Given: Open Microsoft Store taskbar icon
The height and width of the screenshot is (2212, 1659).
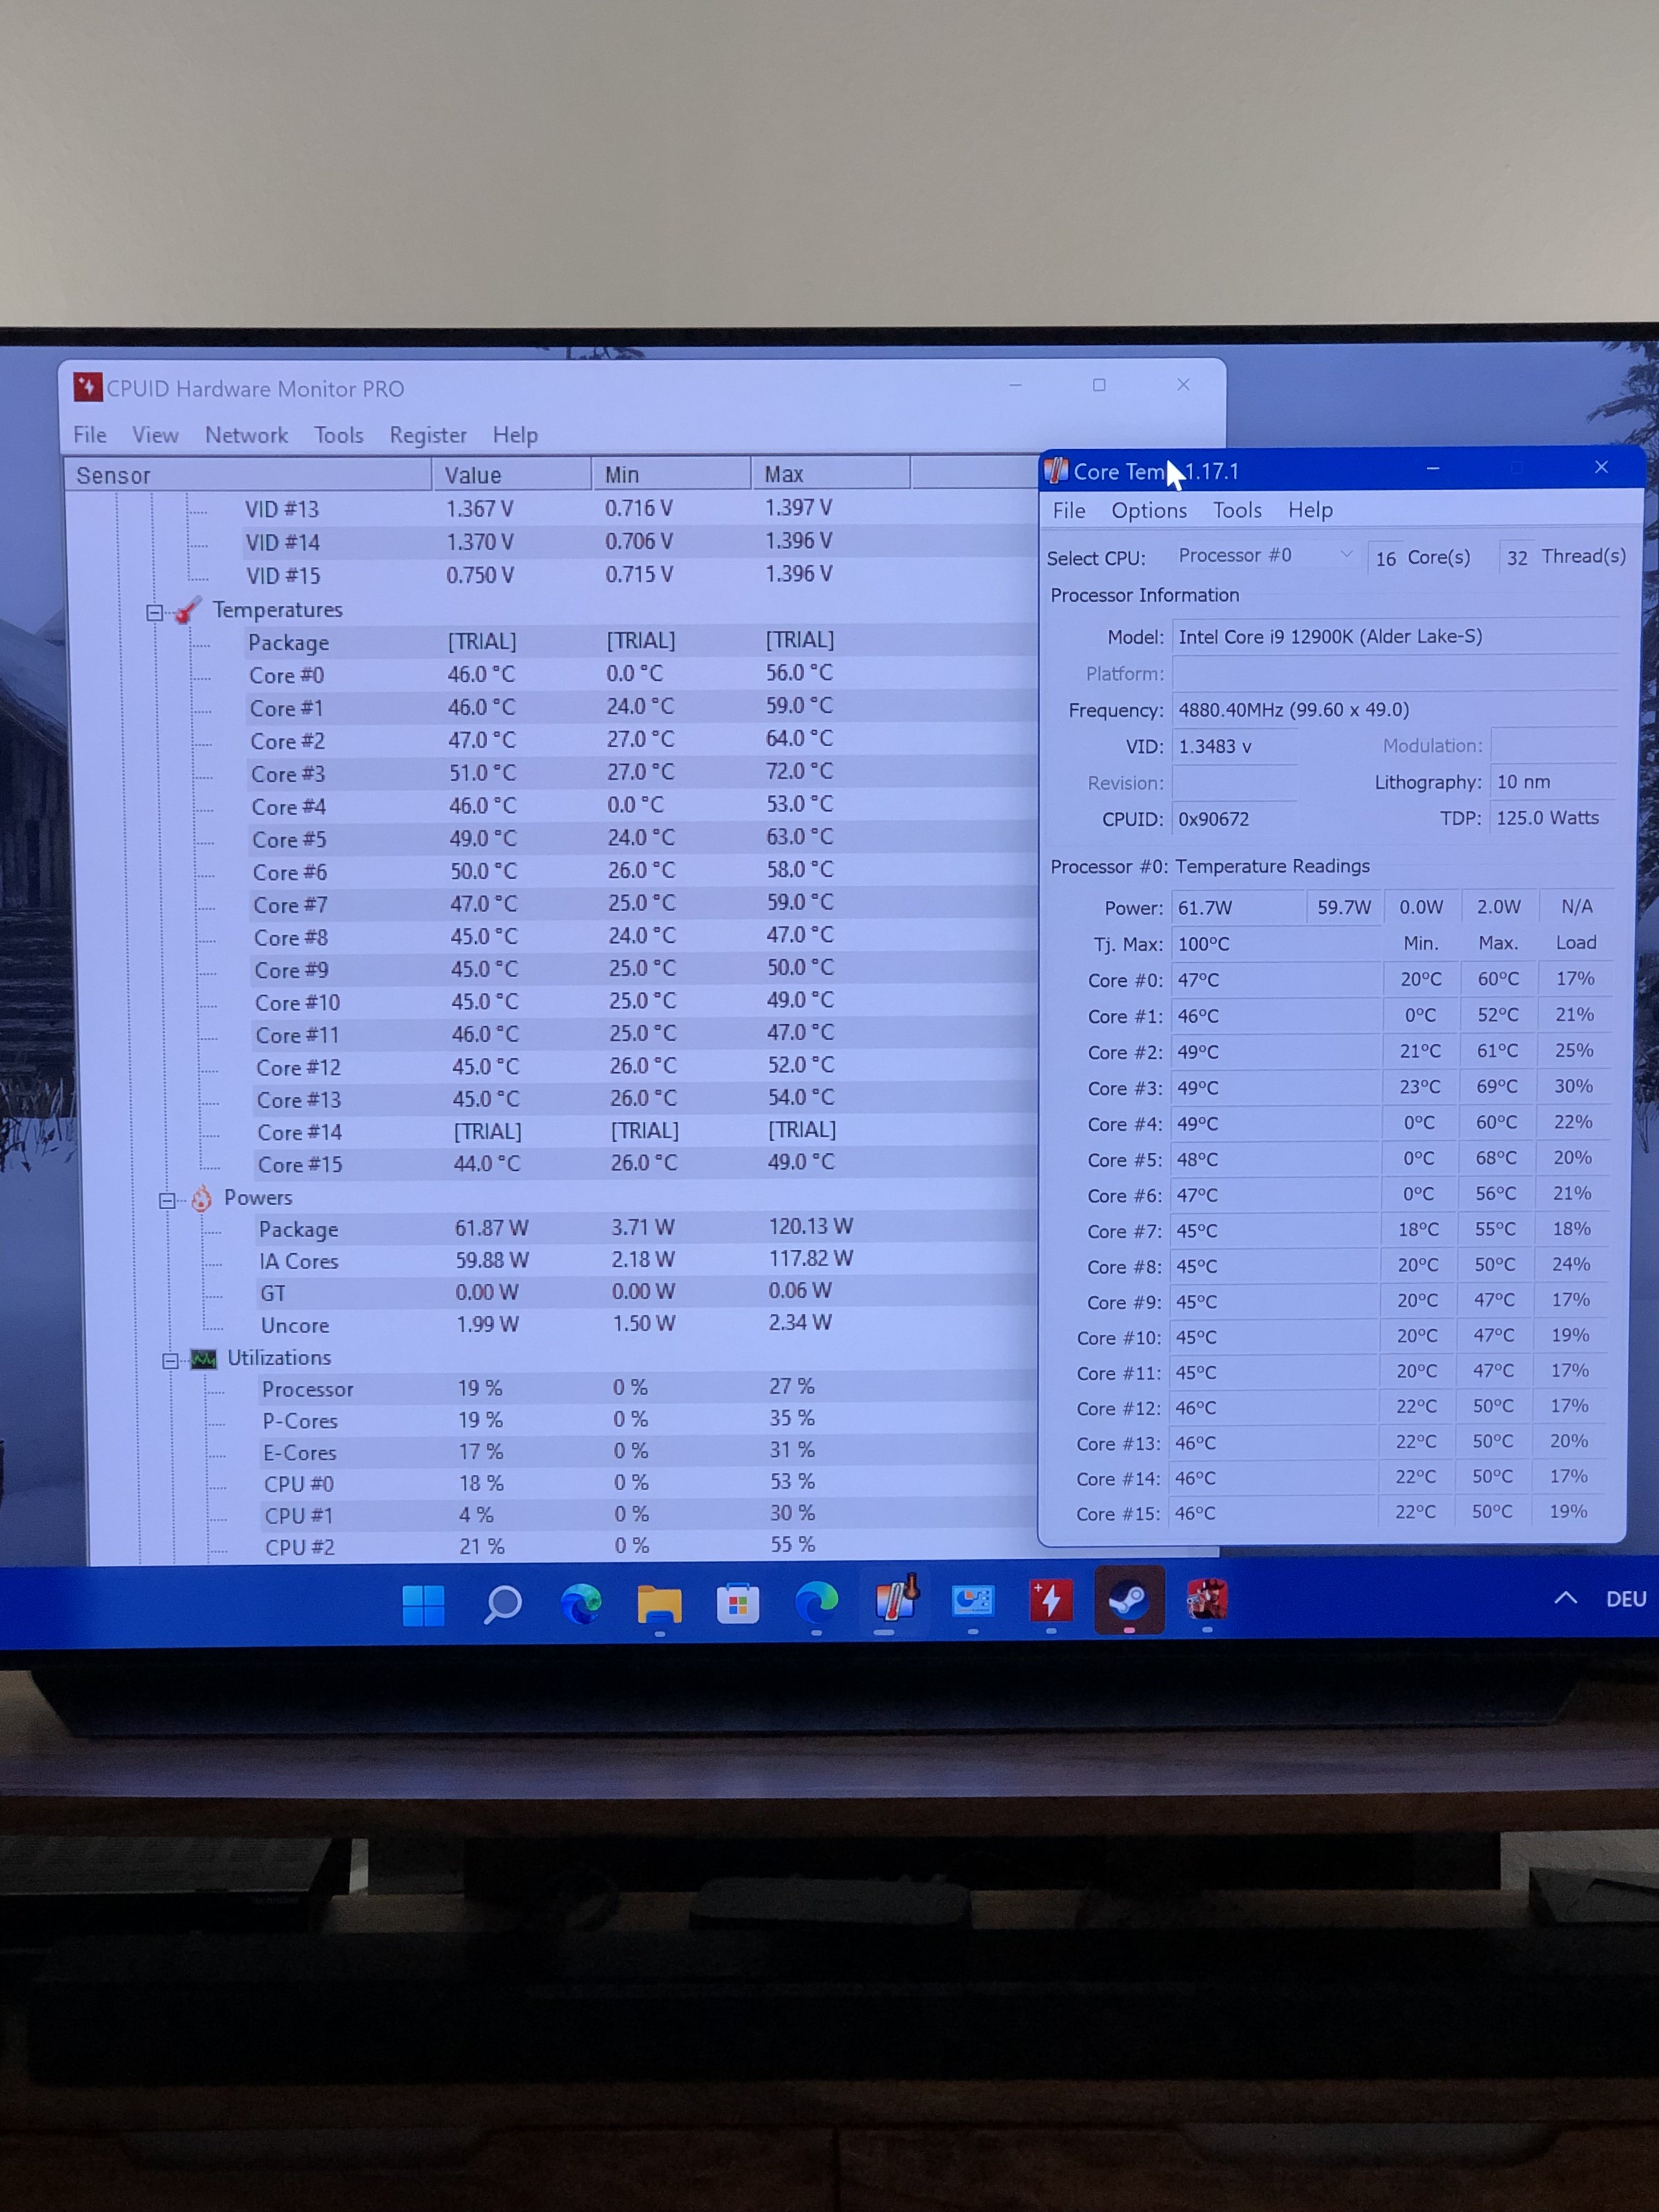Looking at the screenshot, I should coord(738,1604).
